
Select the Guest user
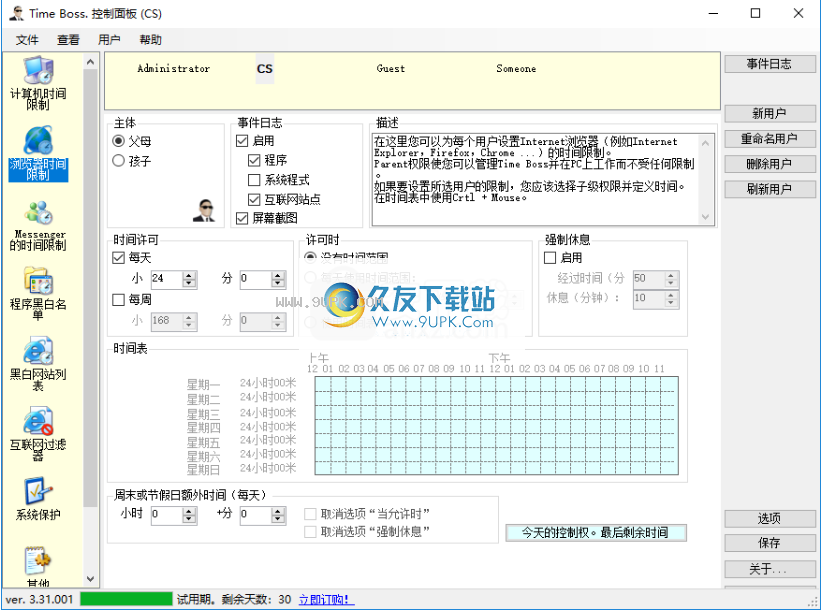tap(390, 69)
